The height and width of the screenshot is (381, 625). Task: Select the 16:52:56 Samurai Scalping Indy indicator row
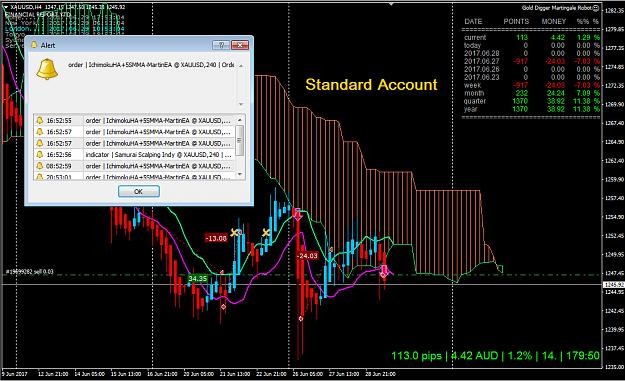click(135, 155)
